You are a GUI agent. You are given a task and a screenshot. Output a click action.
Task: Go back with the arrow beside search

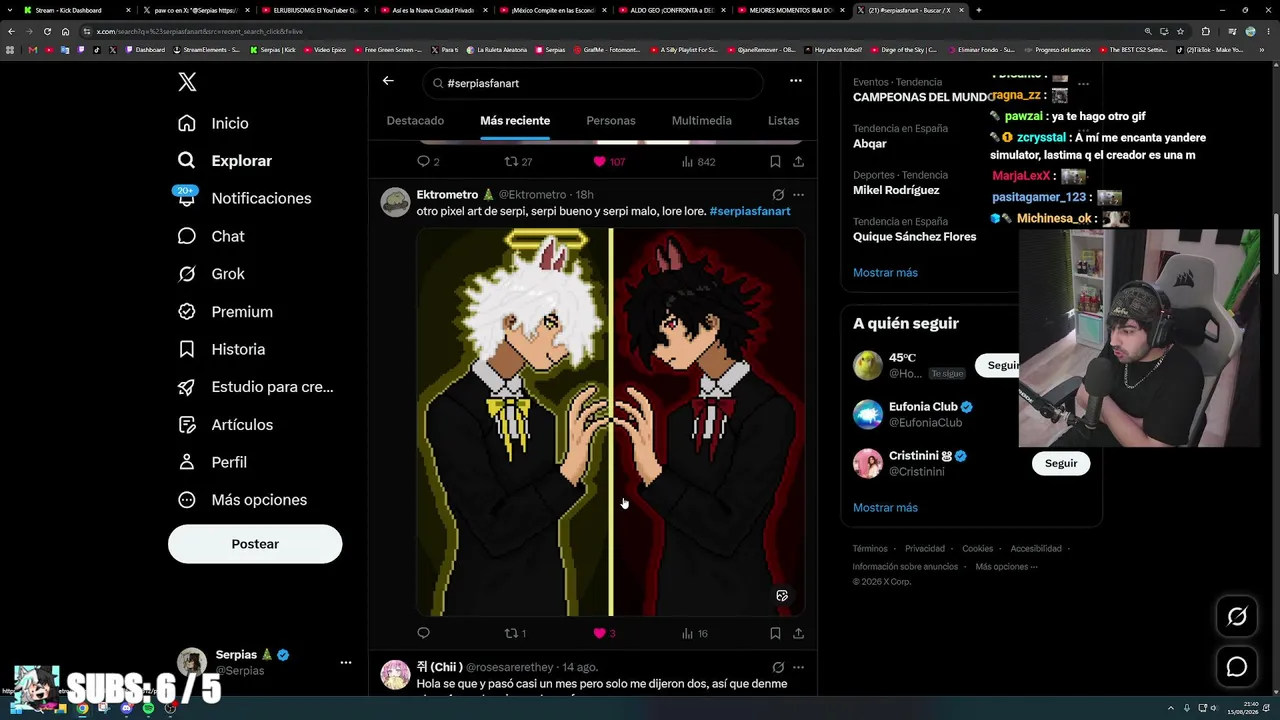coord(388,81)
